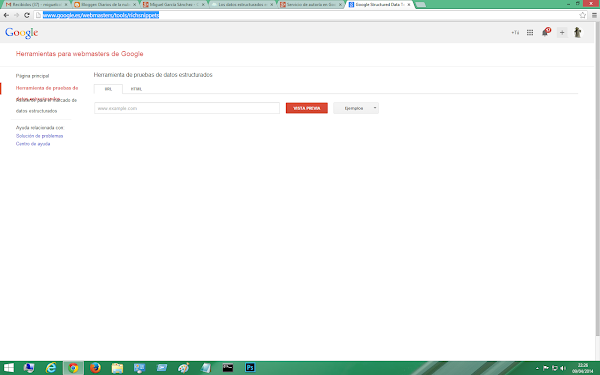
Task: Click the vertical page scrollbar
Action: coord(597,180)
